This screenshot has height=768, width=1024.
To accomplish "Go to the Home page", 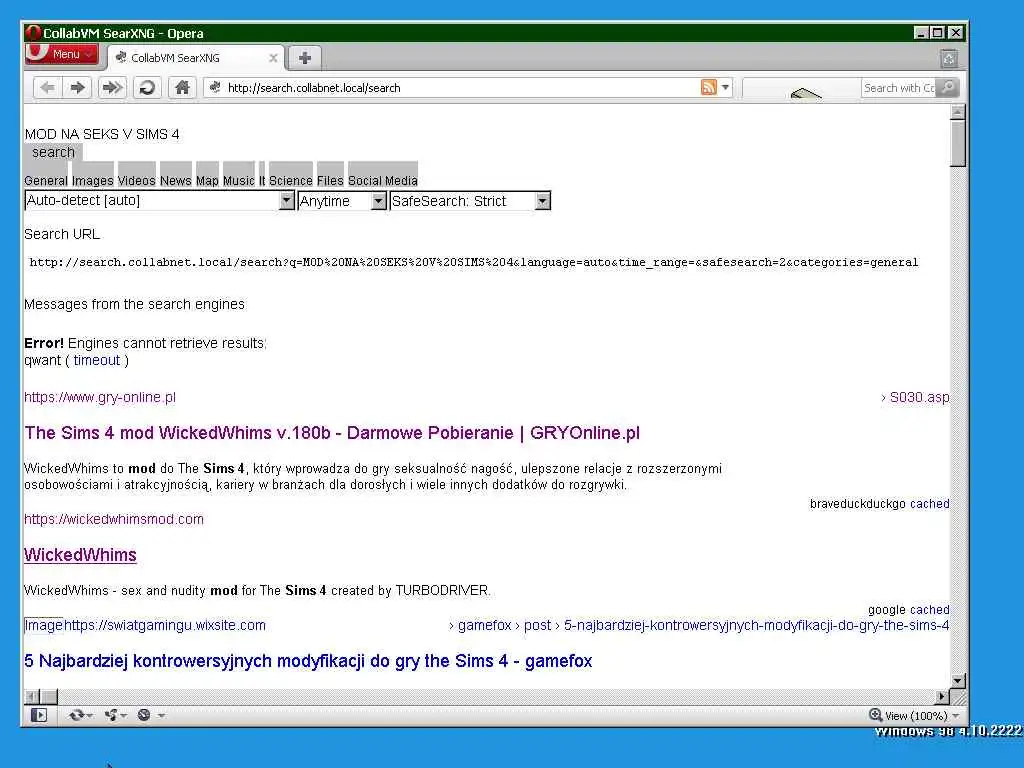I will (x=182, y=88).
